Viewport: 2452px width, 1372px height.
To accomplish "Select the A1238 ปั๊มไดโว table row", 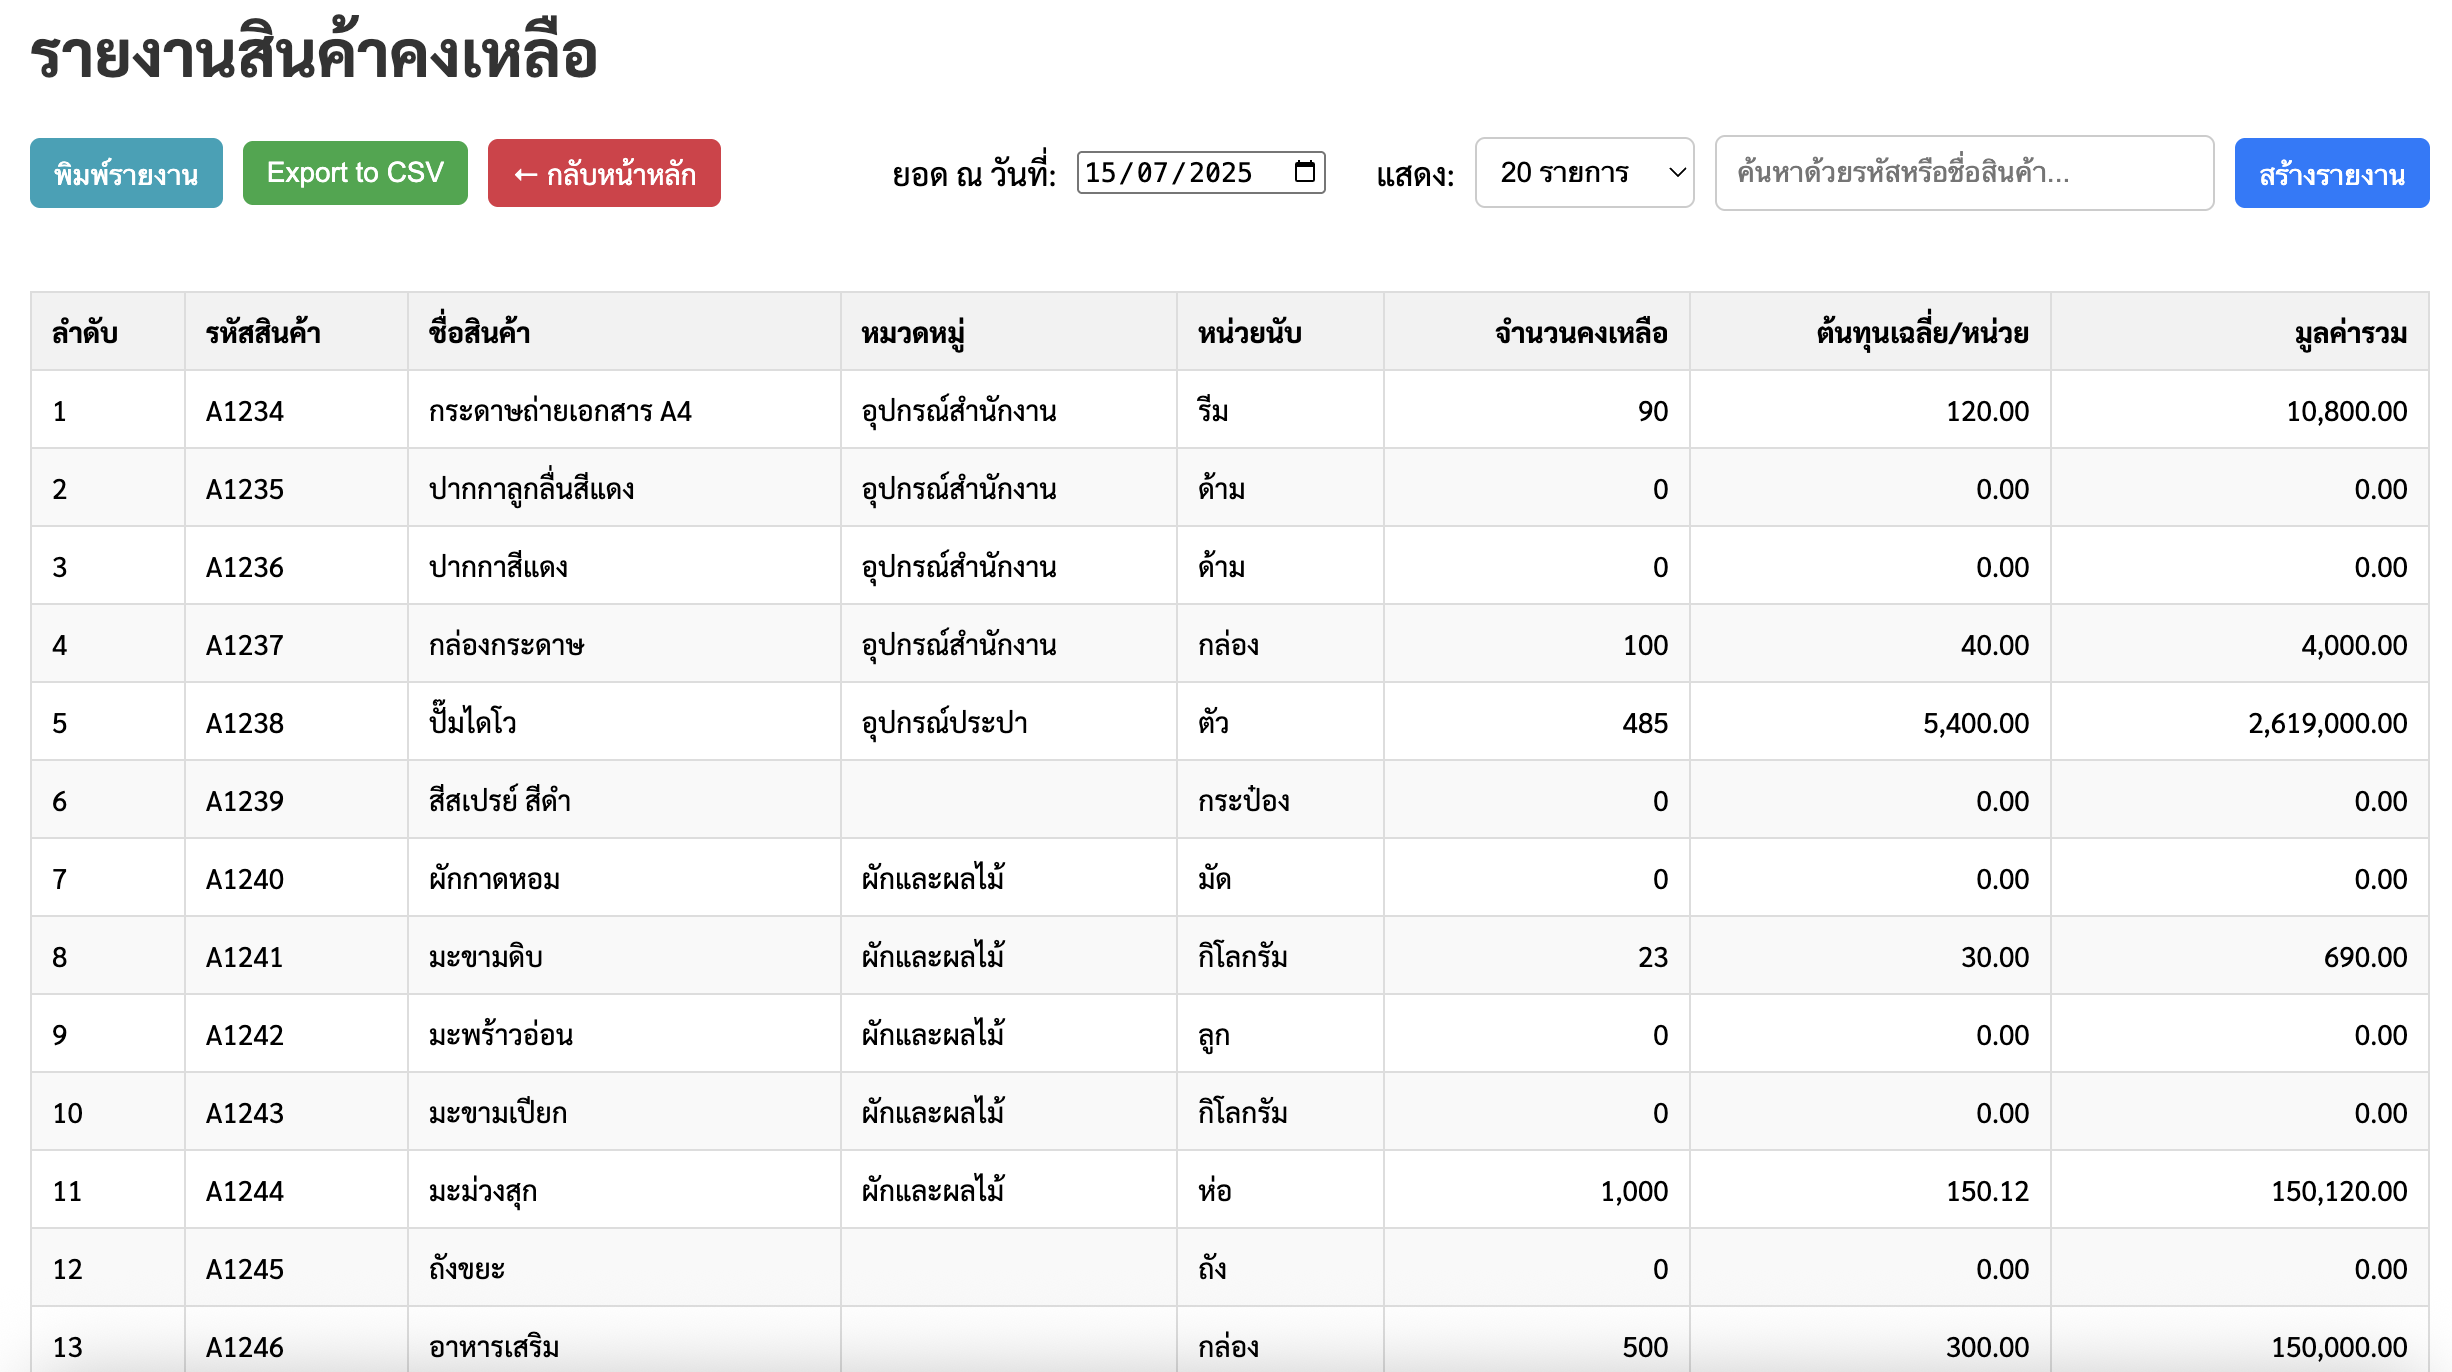I will [1000, 722].
